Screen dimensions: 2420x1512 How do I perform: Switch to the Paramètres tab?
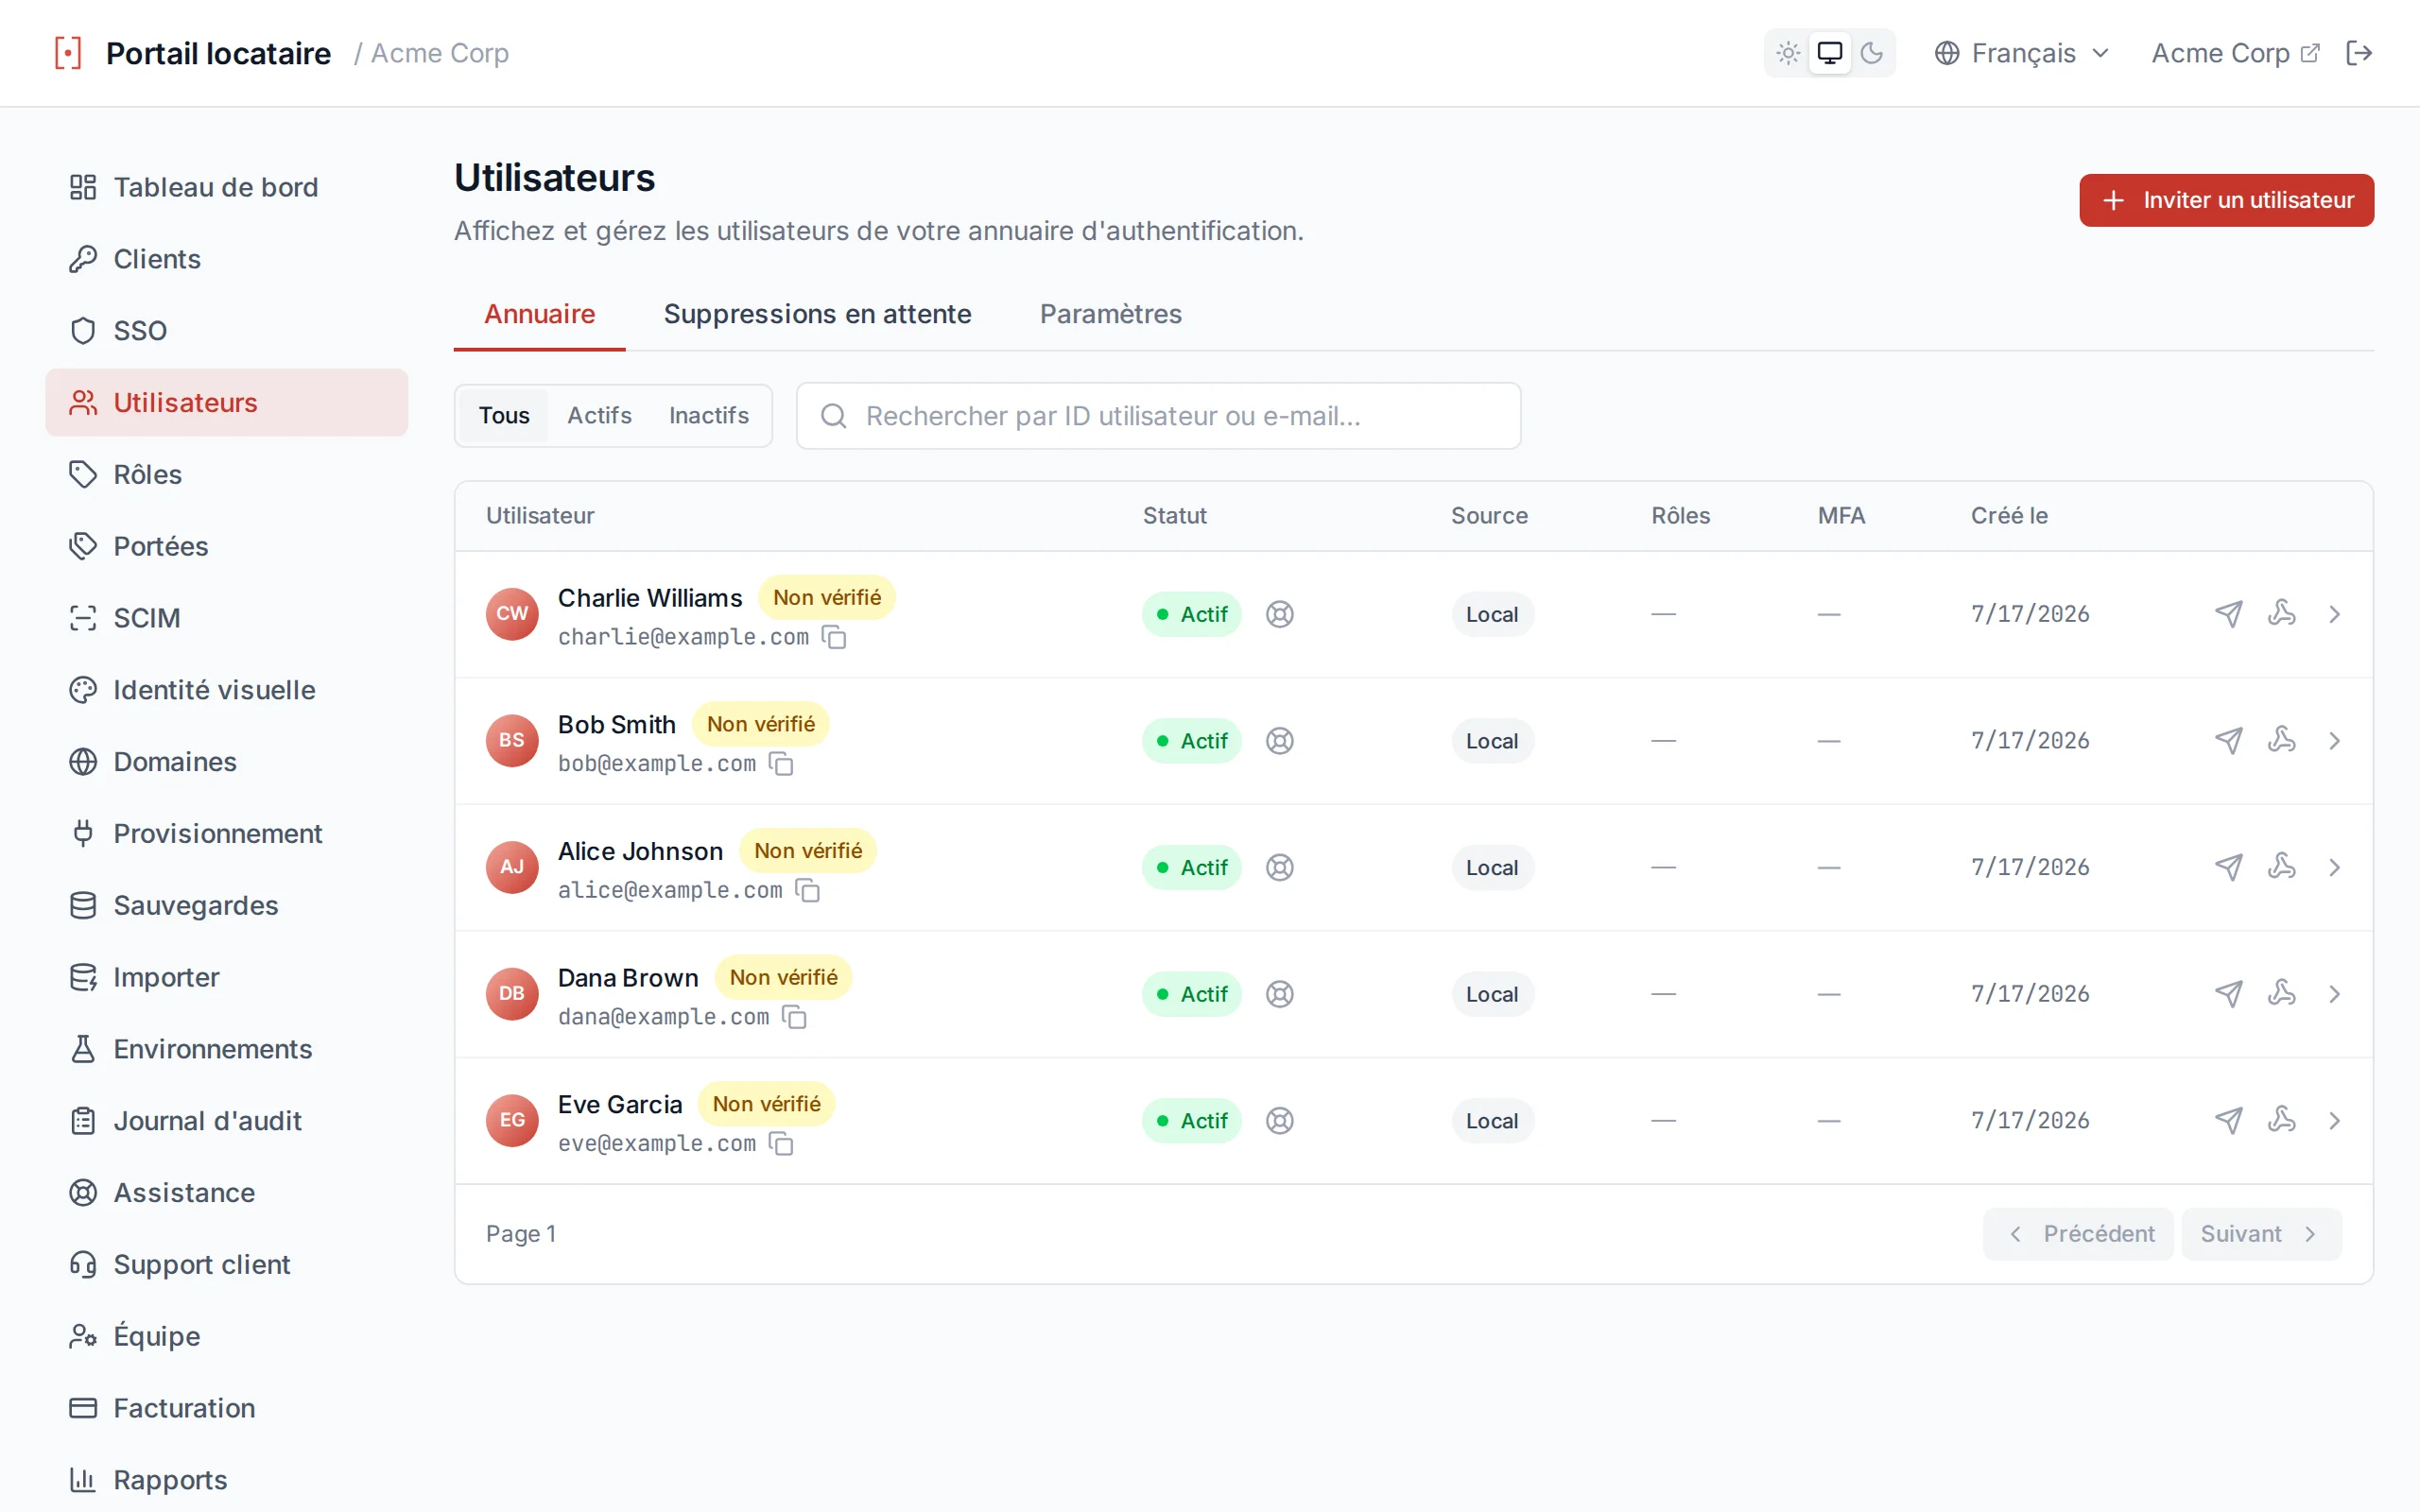pos(1110,314)
